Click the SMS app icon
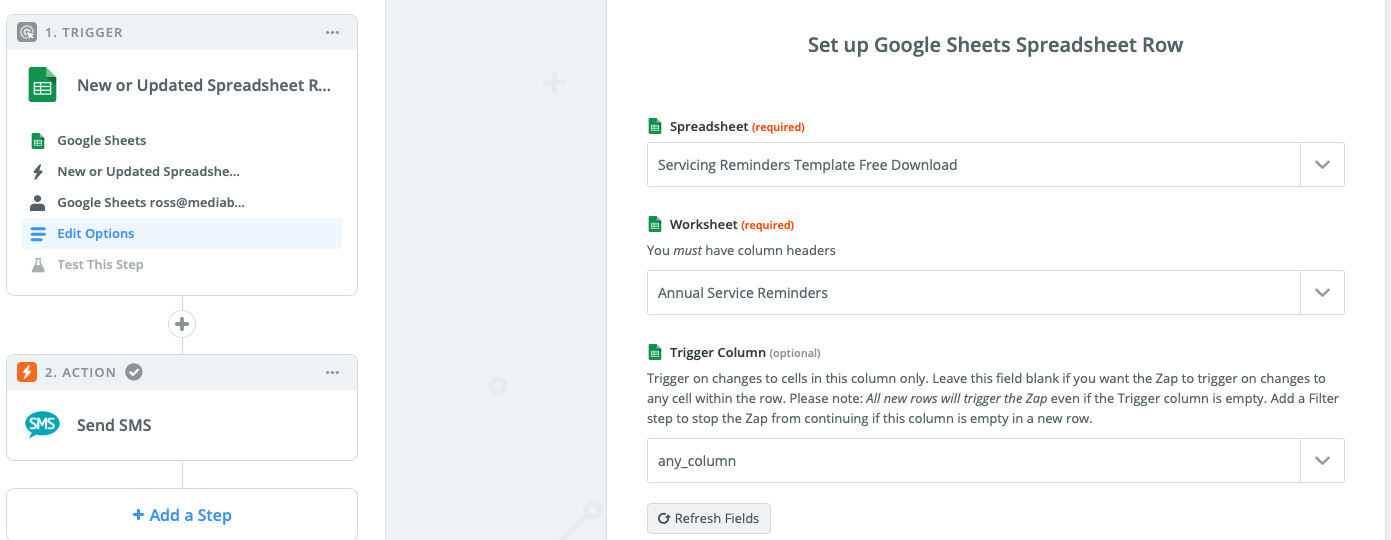The image size is (1391, 540). coord(42,425)
